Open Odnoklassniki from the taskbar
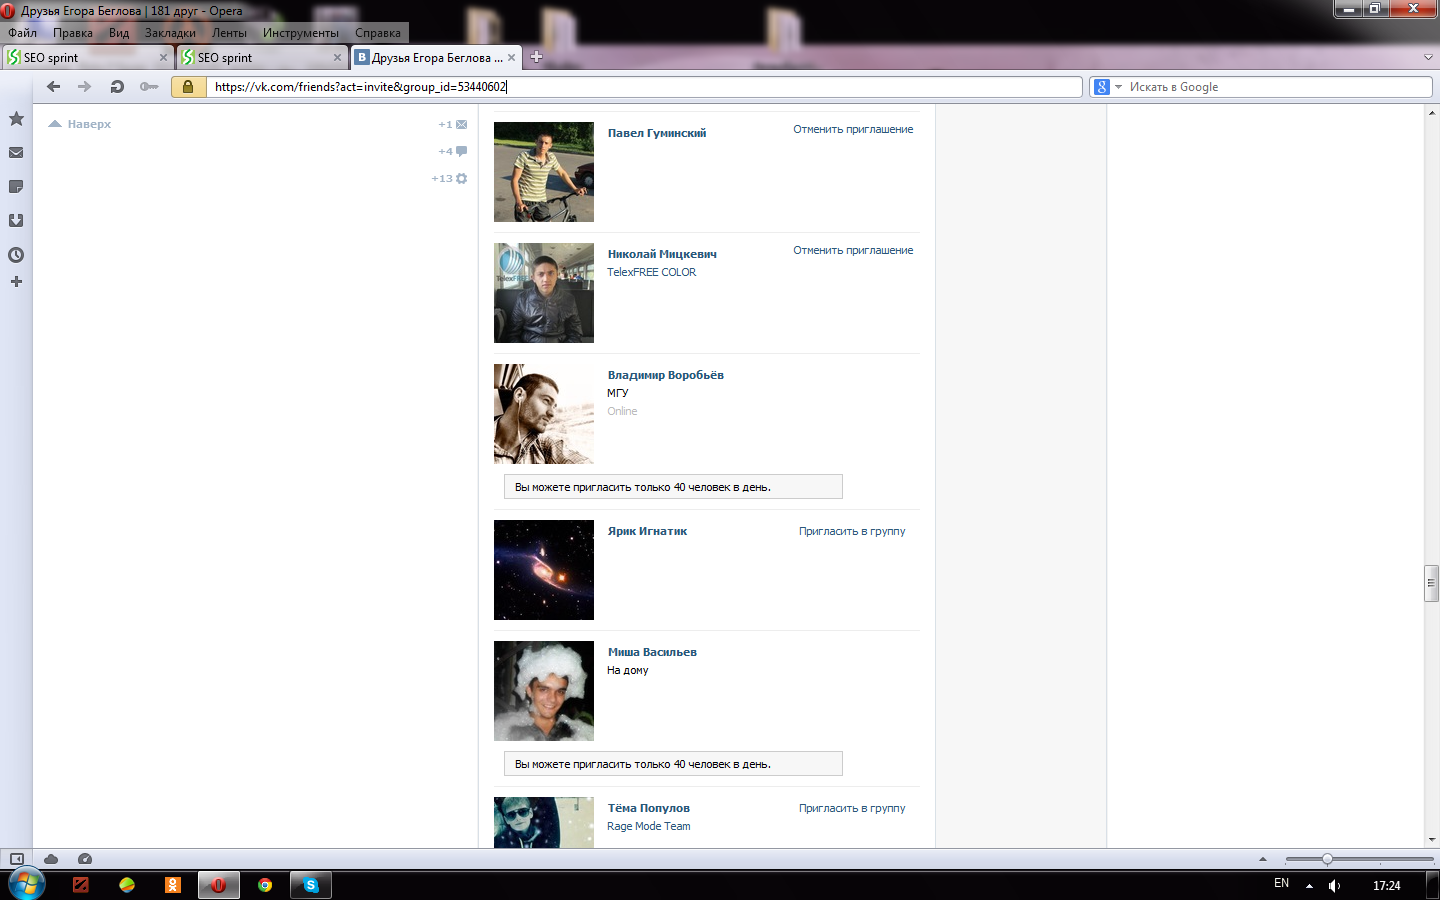The width and height of the screenshot is (1440, 900). [x=173, y=885]
